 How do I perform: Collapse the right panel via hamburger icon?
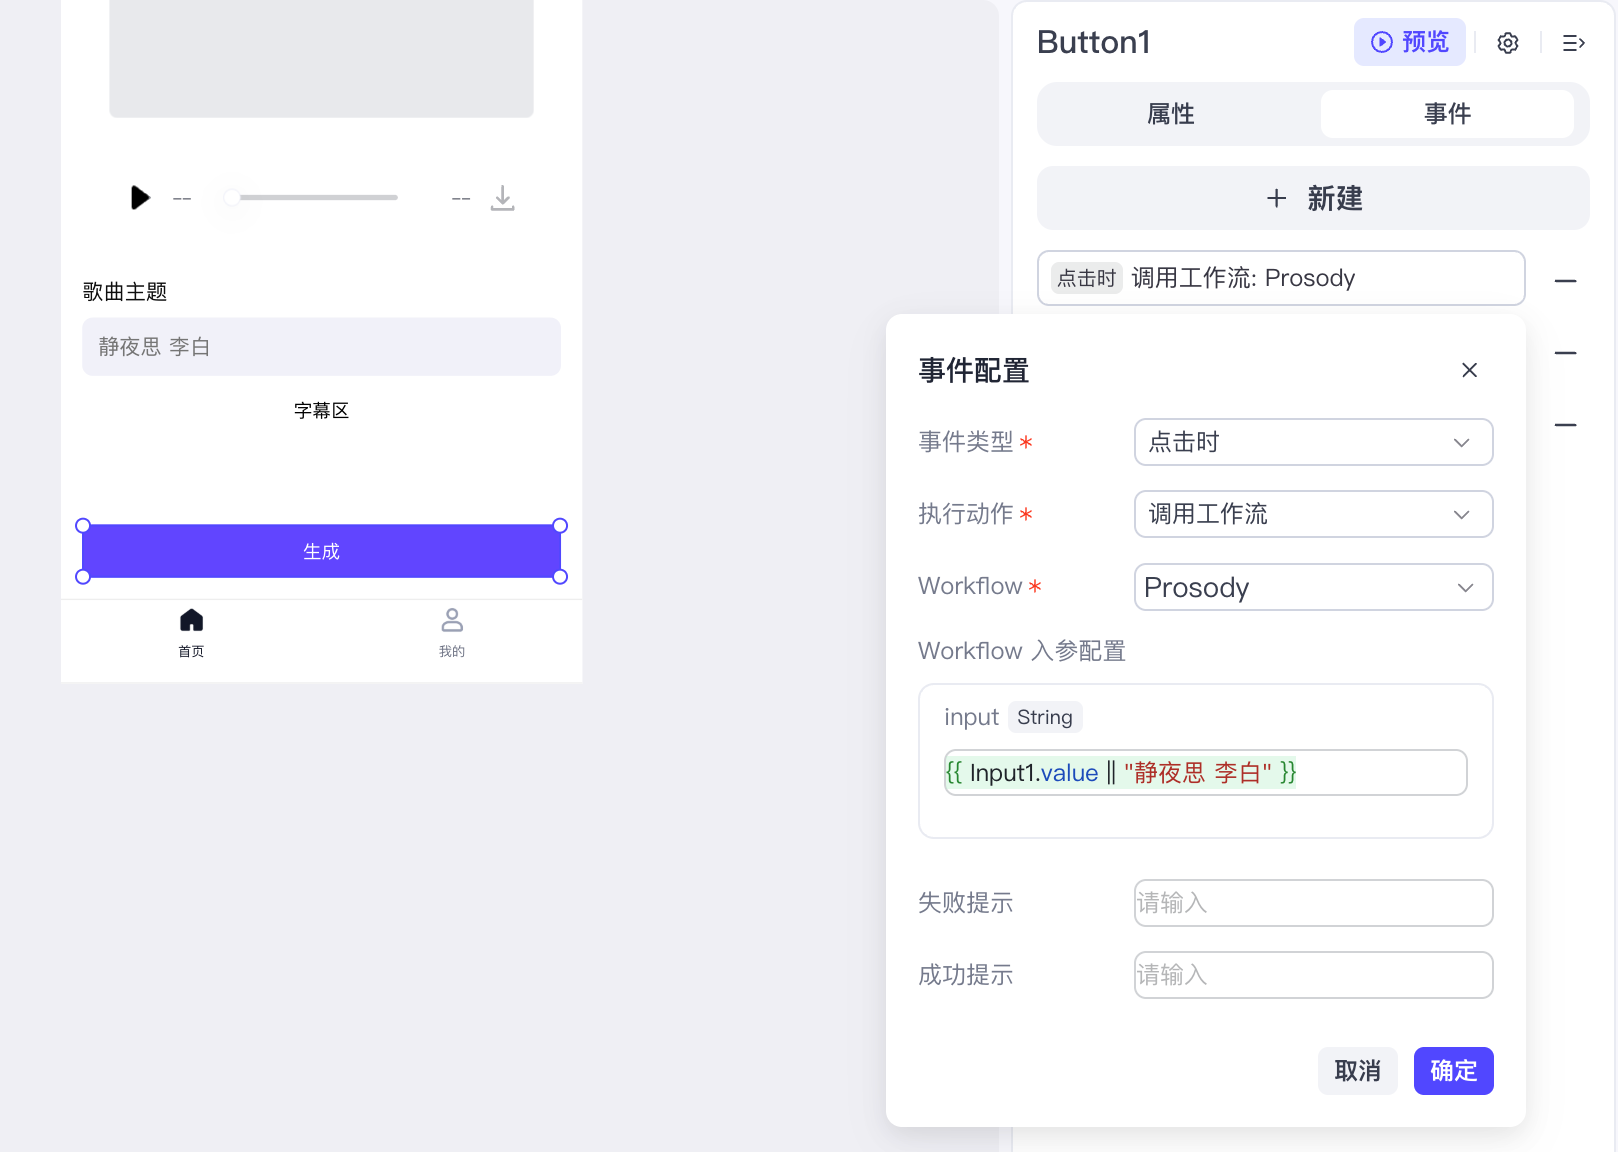click(x=1573, y=43)
